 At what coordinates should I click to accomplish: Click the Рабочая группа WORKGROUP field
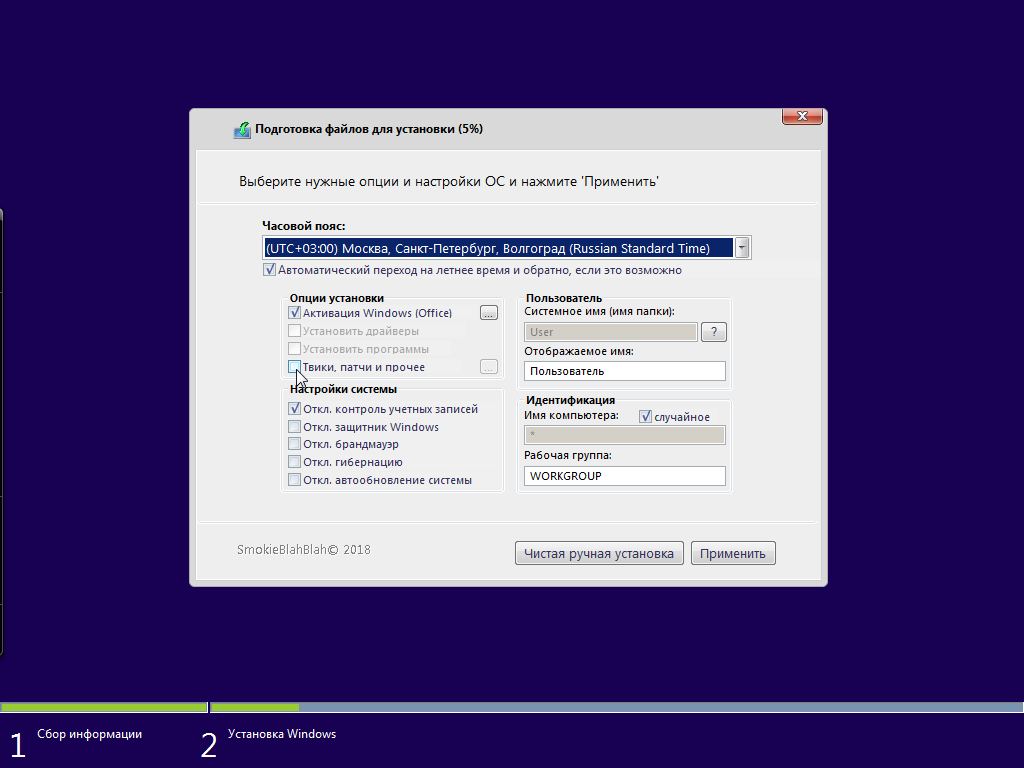coord(625,476)
